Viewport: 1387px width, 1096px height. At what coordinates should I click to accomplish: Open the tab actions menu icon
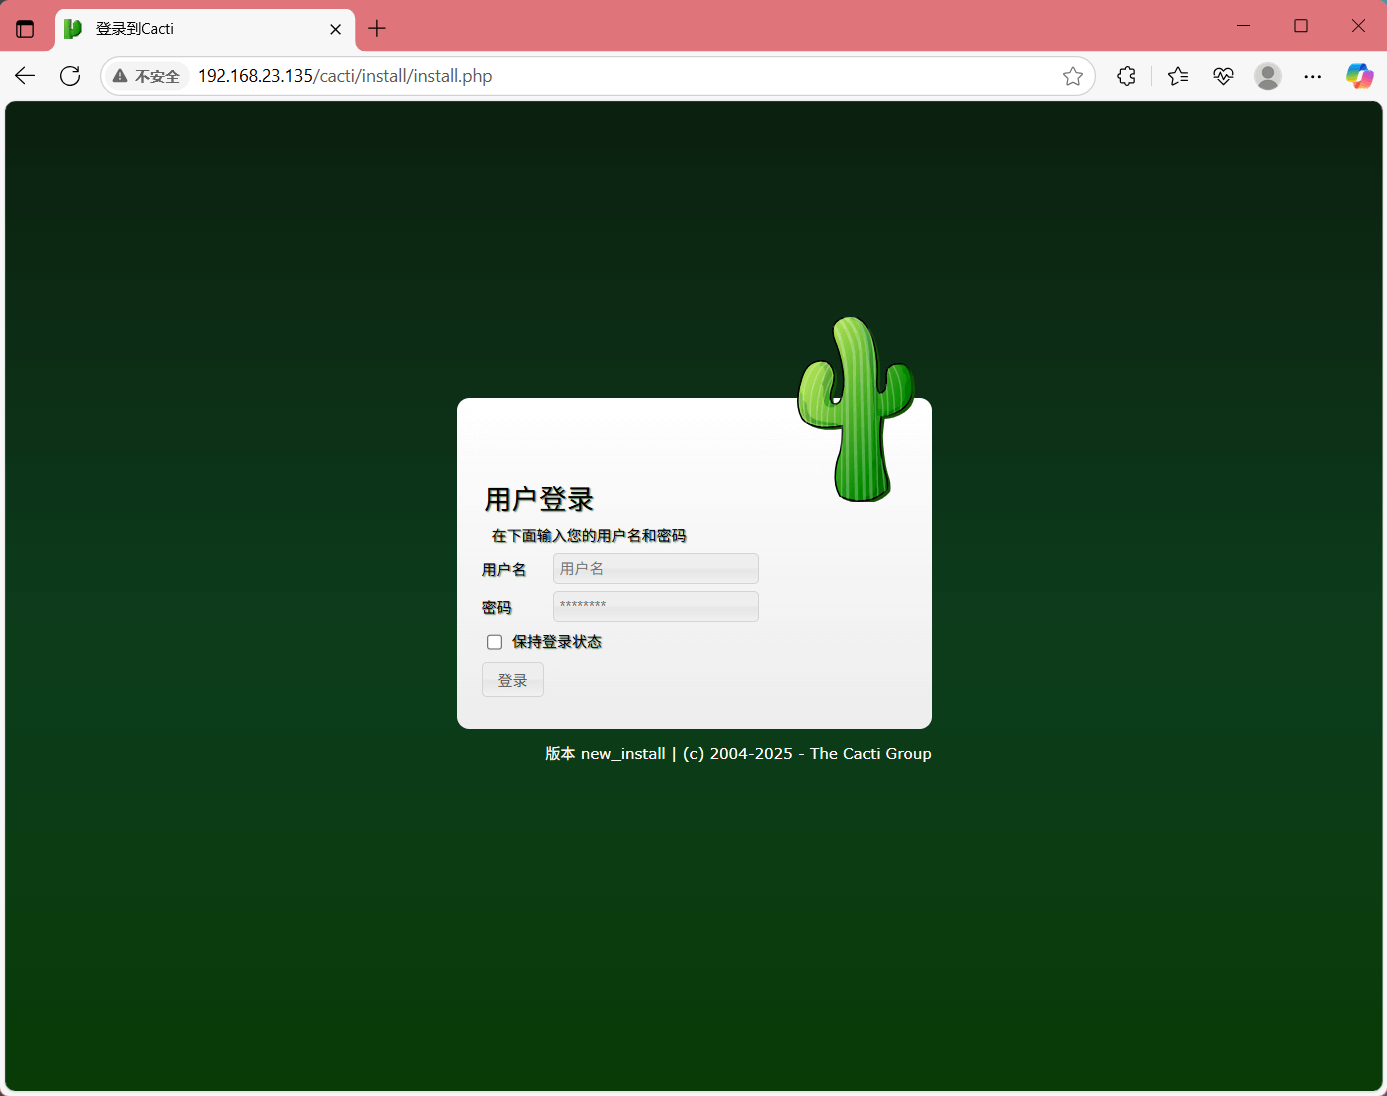(x=25, y=29)
